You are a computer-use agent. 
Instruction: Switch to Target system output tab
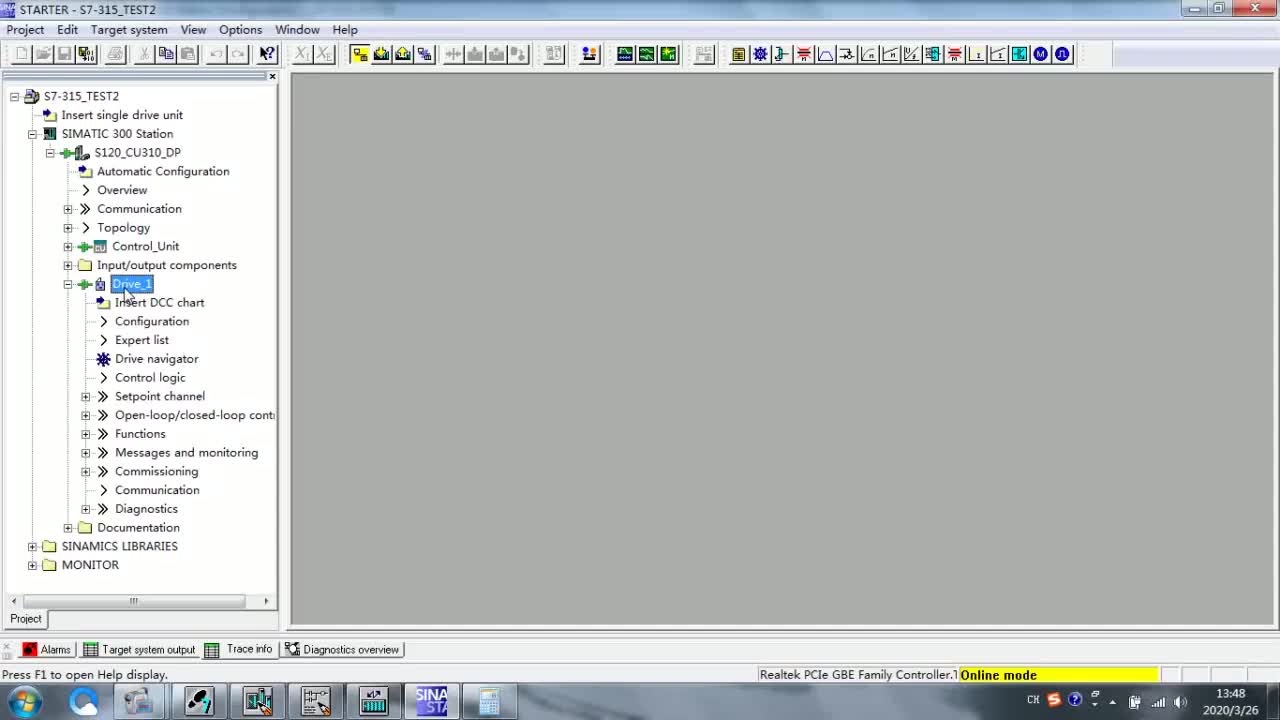(139, 650)
